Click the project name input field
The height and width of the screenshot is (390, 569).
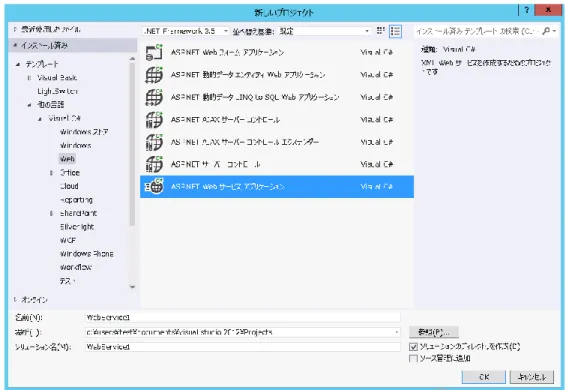click(242, 317)
